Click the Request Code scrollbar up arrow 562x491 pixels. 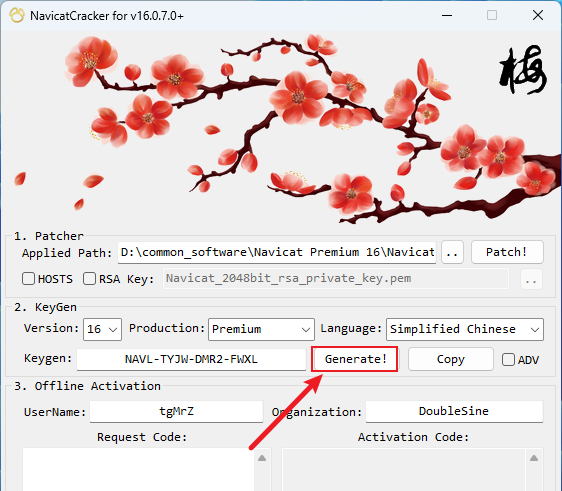point(262,458)
